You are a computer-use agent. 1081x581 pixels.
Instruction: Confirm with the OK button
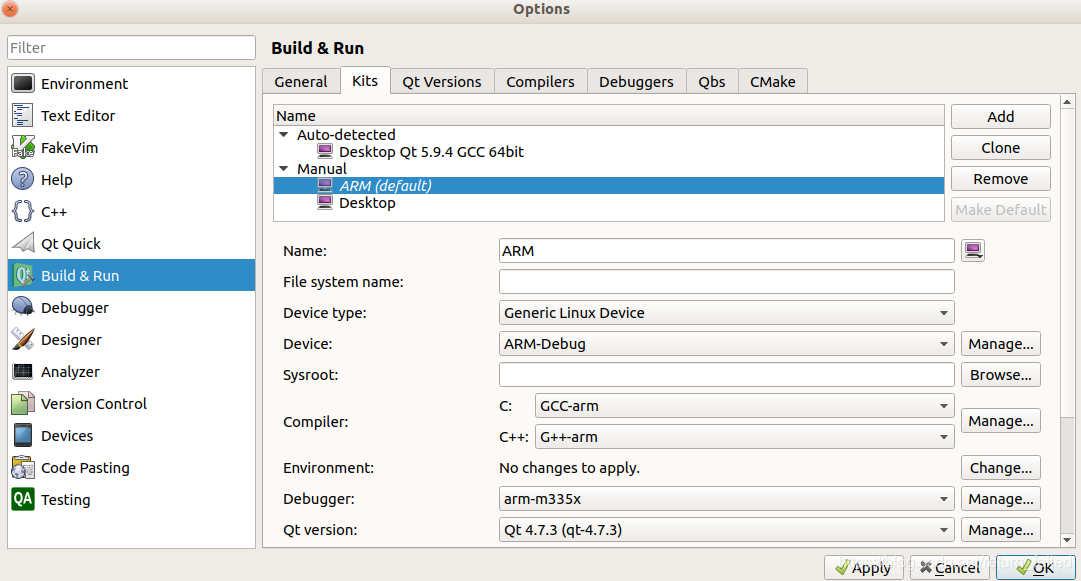tap(1035, 567)
